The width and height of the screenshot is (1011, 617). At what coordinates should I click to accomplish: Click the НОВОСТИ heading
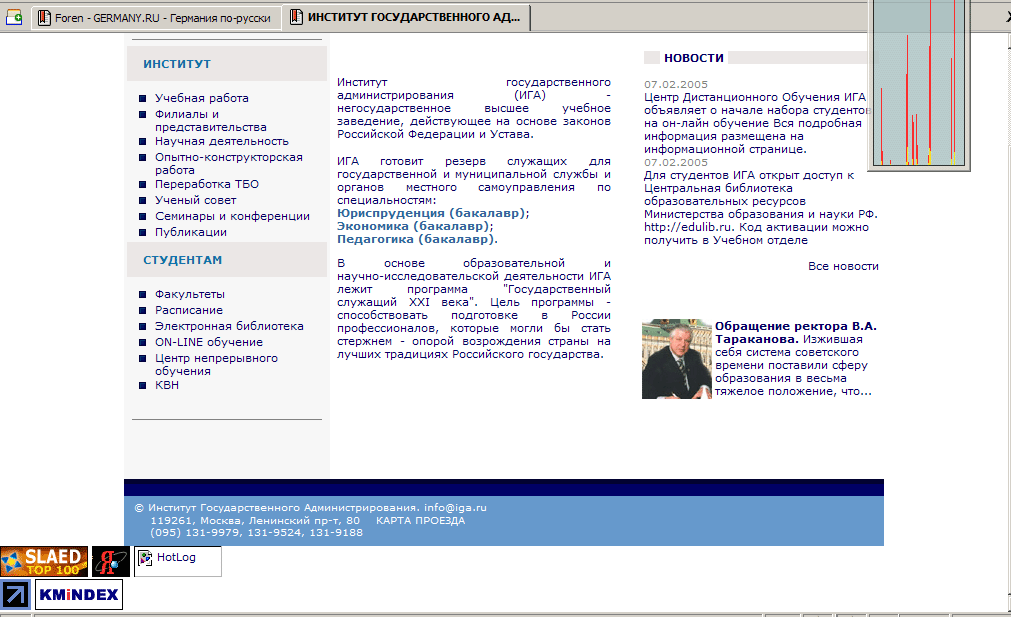(694, 58)
